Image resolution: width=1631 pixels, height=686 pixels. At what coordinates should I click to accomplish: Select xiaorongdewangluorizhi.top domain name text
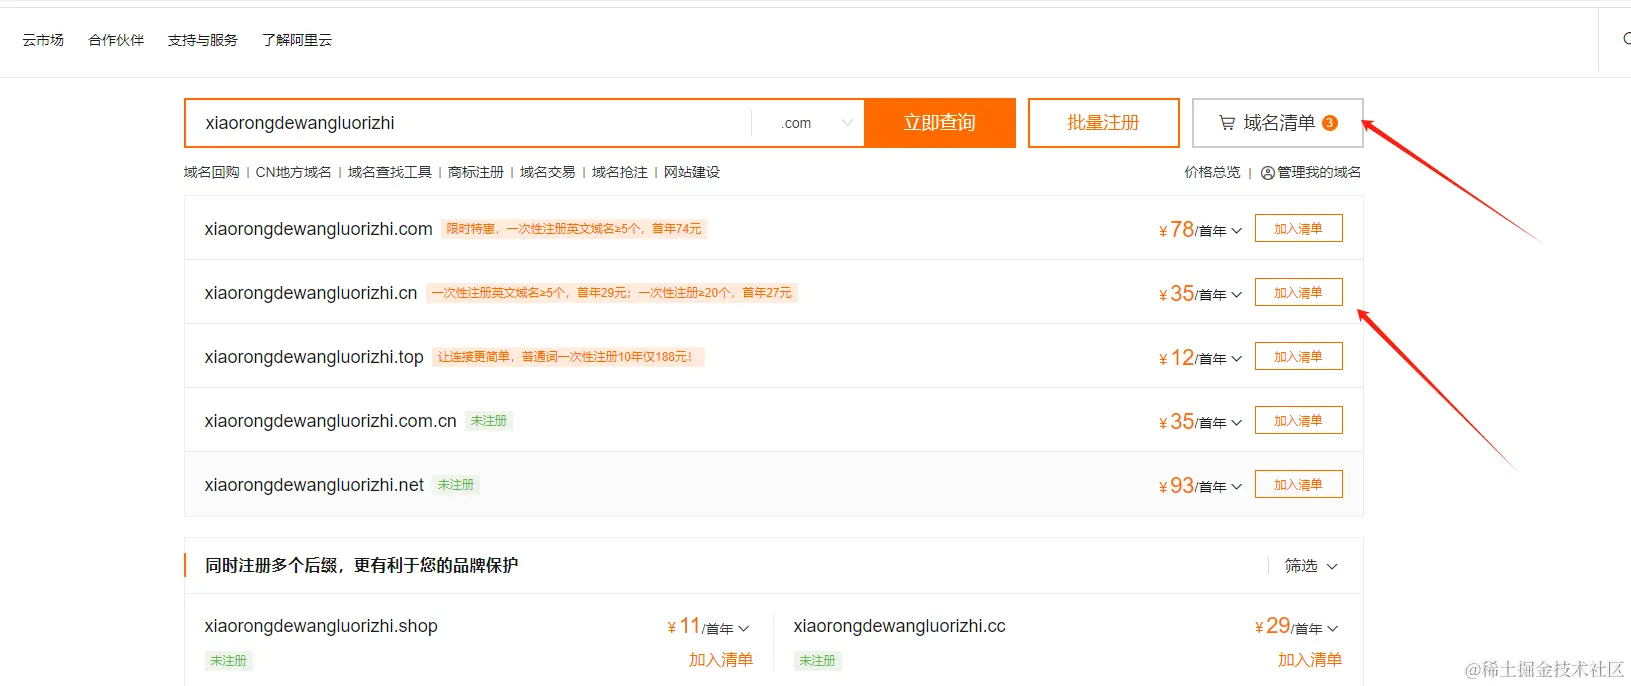(x=314, y=357)
